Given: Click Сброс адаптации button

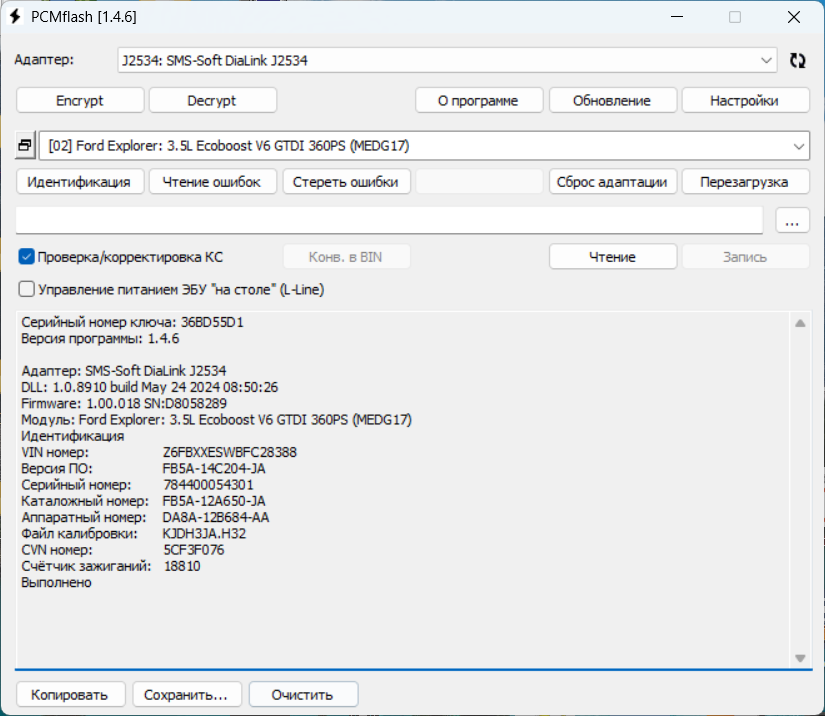Looking at the screenshot, I should pos(612,182).
